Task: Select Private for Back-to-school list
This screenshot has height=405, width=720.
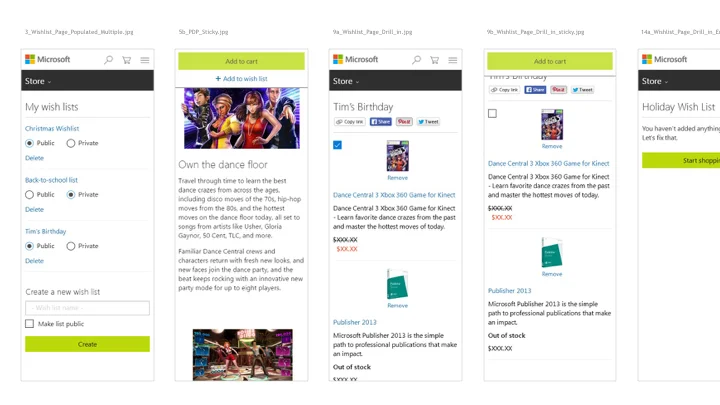Action: click(x=71, y=195)
